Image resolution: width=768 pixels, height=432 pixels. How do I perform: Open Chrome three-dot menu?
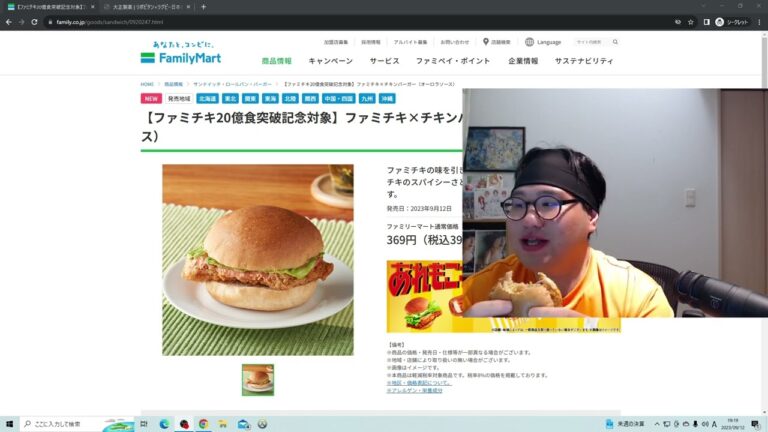point(760,22)
